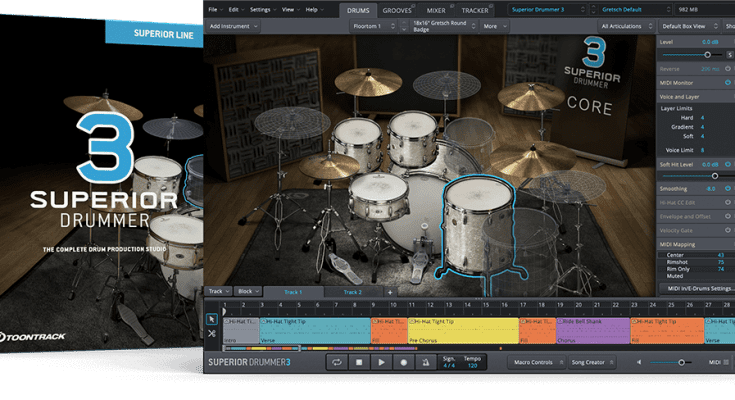Switch to the Grooves tab

(396, 10)
